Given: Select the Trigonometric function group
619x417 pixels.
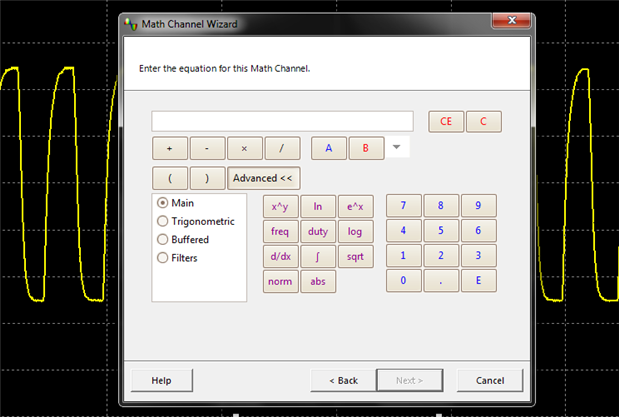Looking at the screenshot, I should coord(196,221).
